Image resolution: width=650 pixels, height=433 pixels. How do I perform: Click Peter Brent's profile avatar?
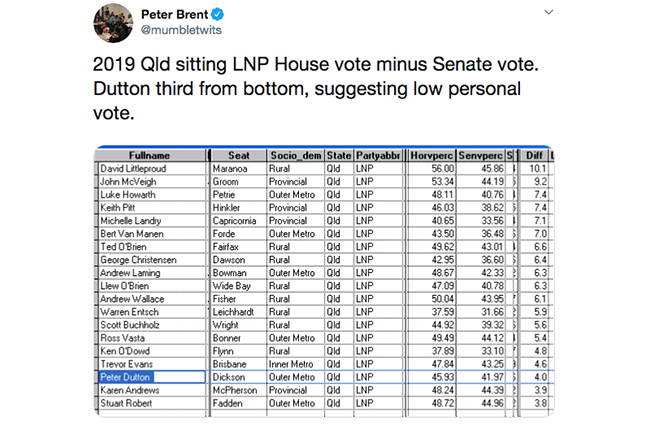tap(113, 23)
